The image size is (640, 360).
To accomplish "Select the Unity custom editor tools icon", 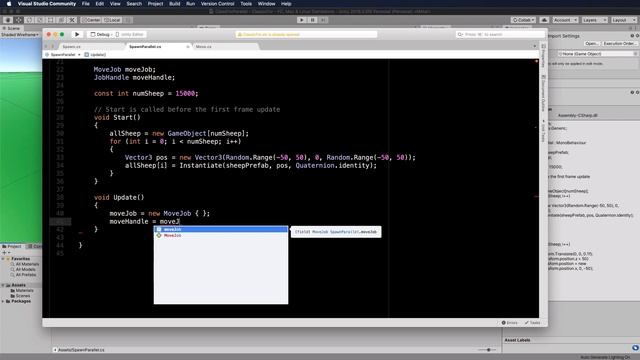I will (72, 20).
